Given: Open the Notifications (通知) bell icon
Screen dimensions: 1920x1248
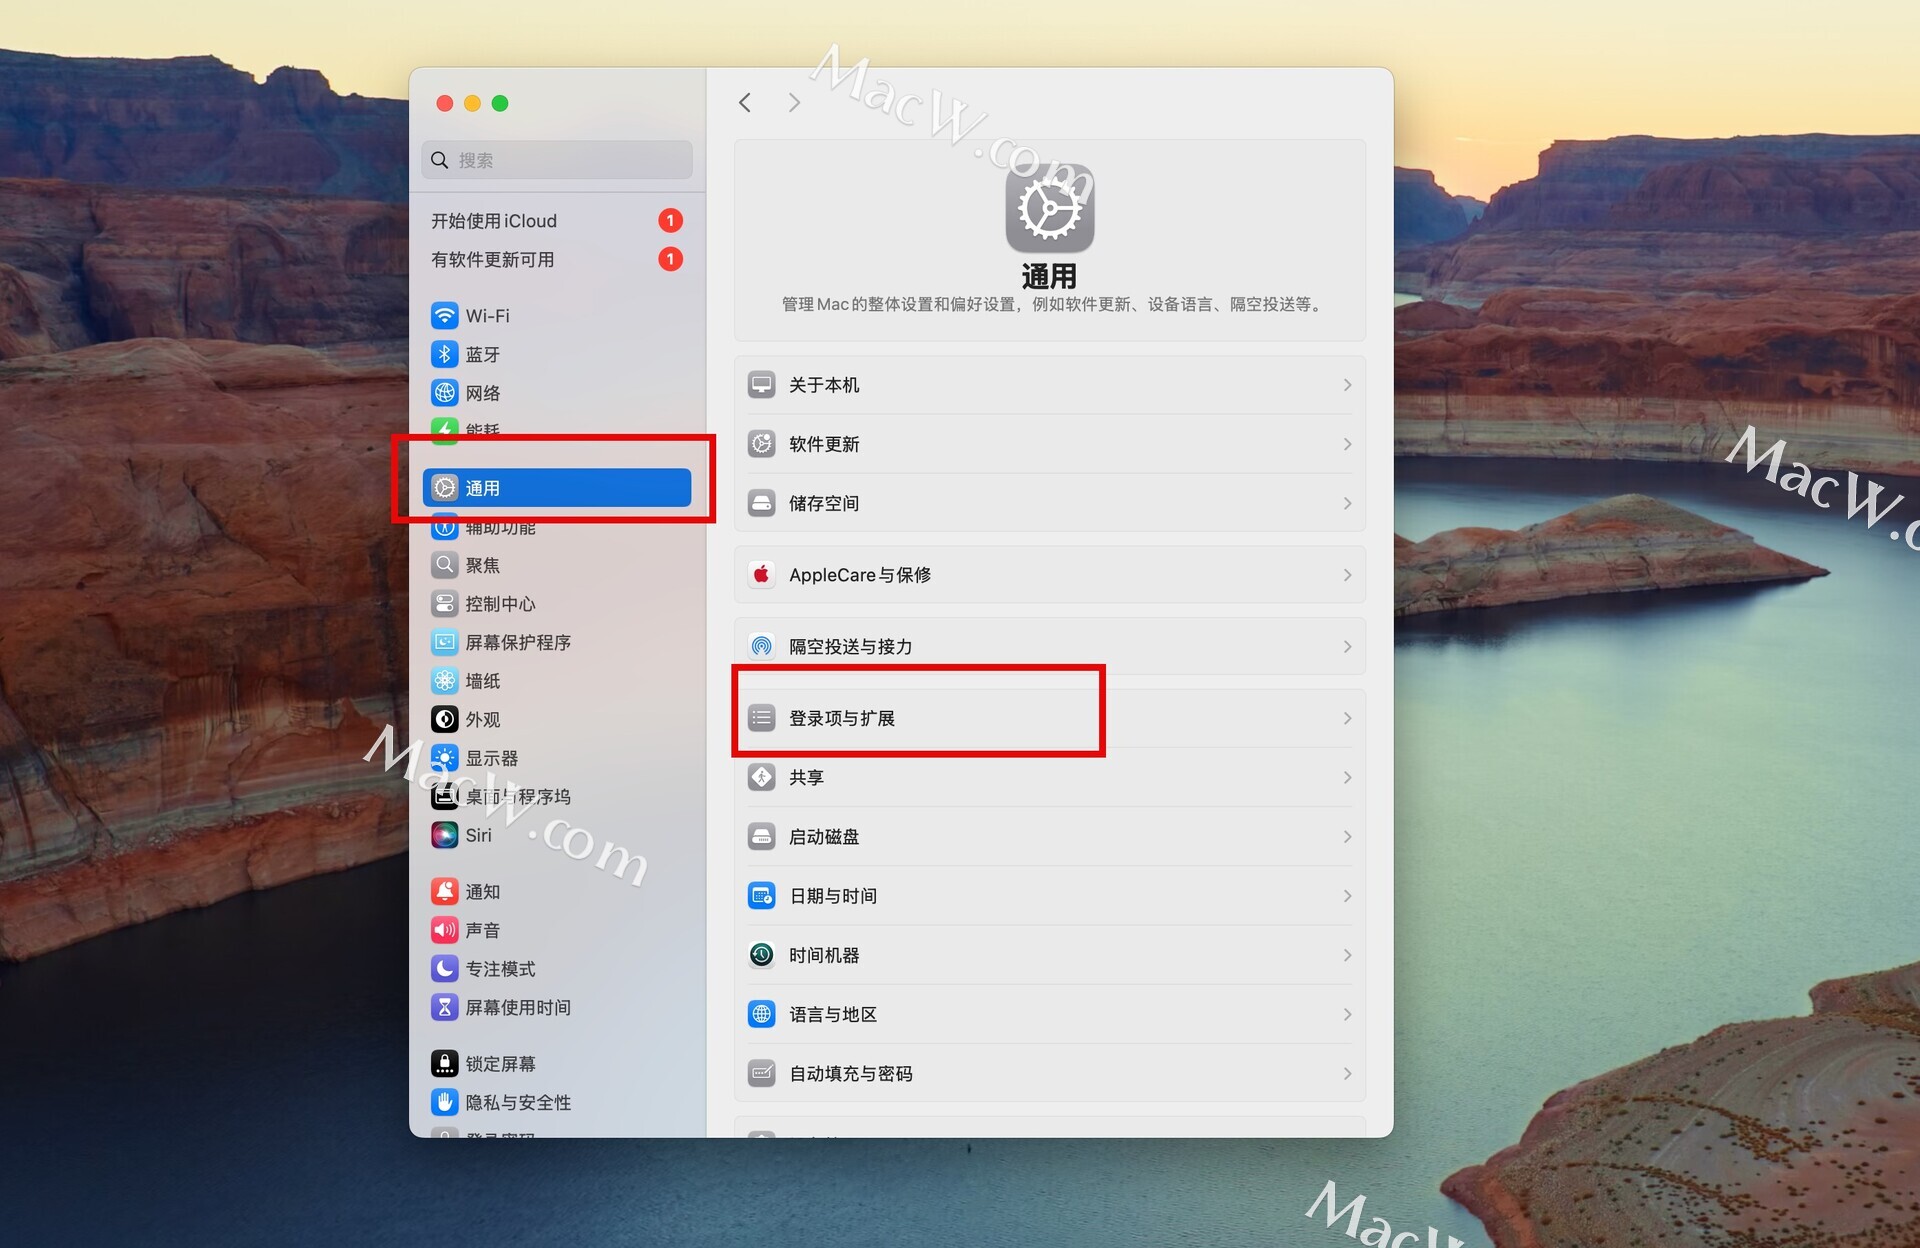Looking at the screenshot, I should coord(445,892).
